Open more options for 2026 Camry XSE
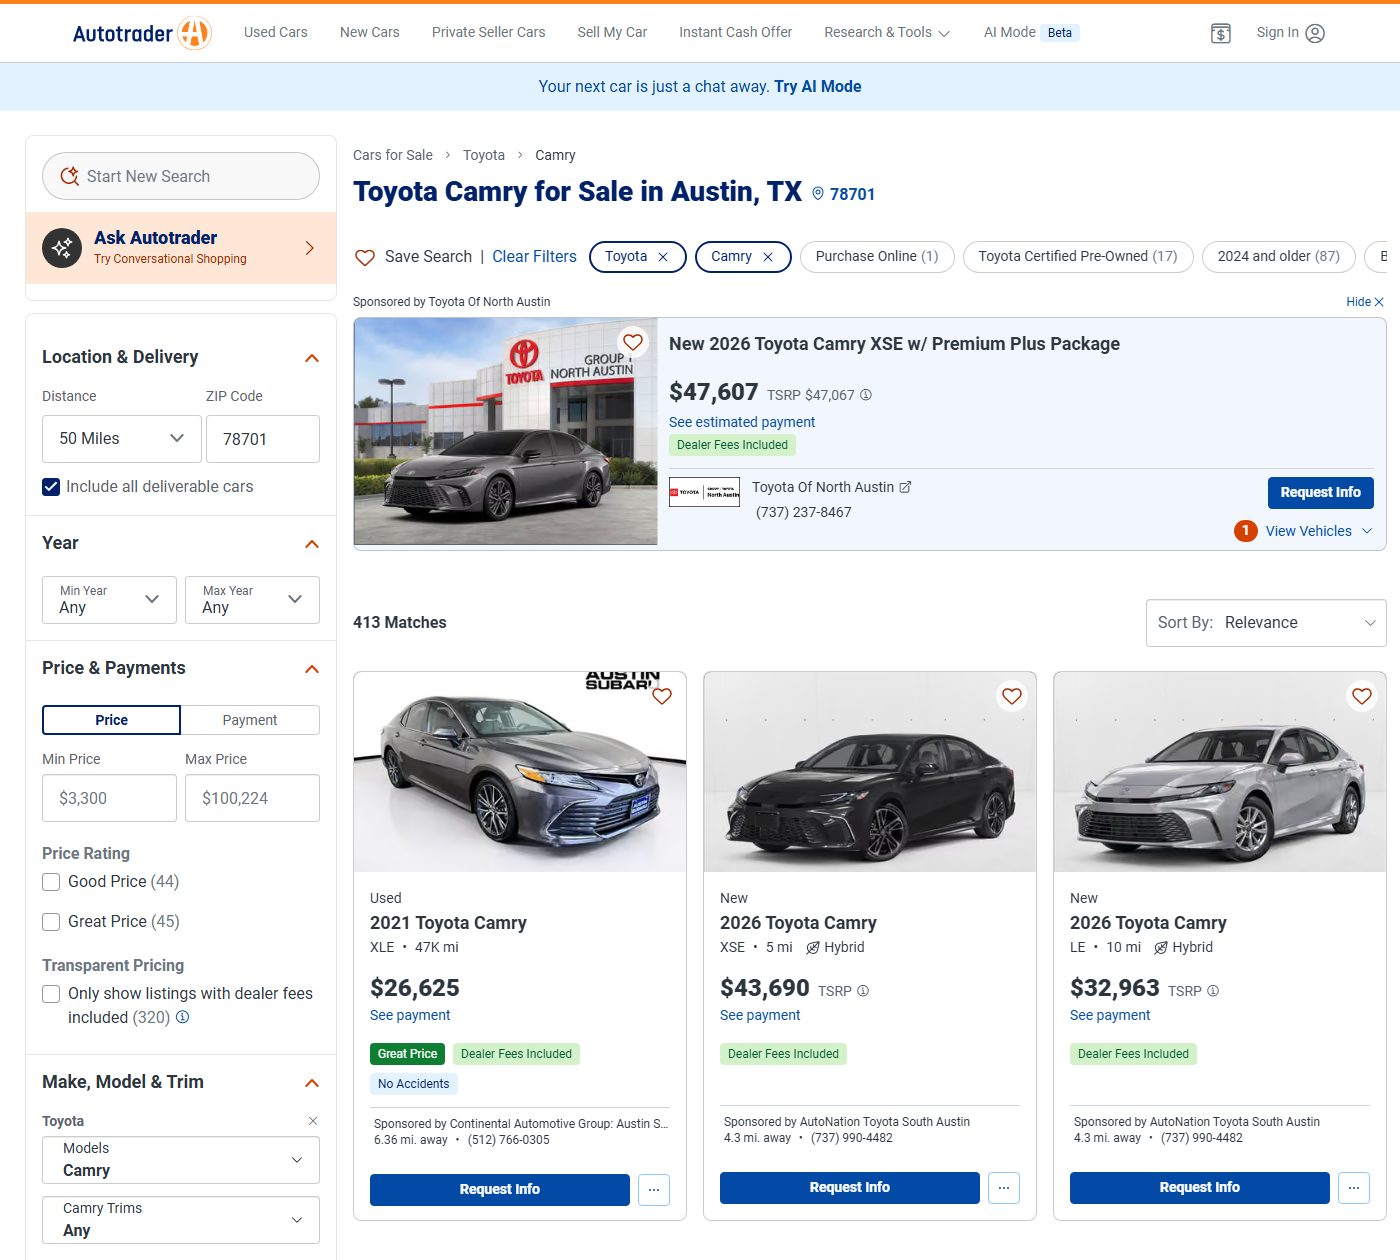Image resolution: width=1400 pixels, height=1260 pixels. pos(1004,1188)
